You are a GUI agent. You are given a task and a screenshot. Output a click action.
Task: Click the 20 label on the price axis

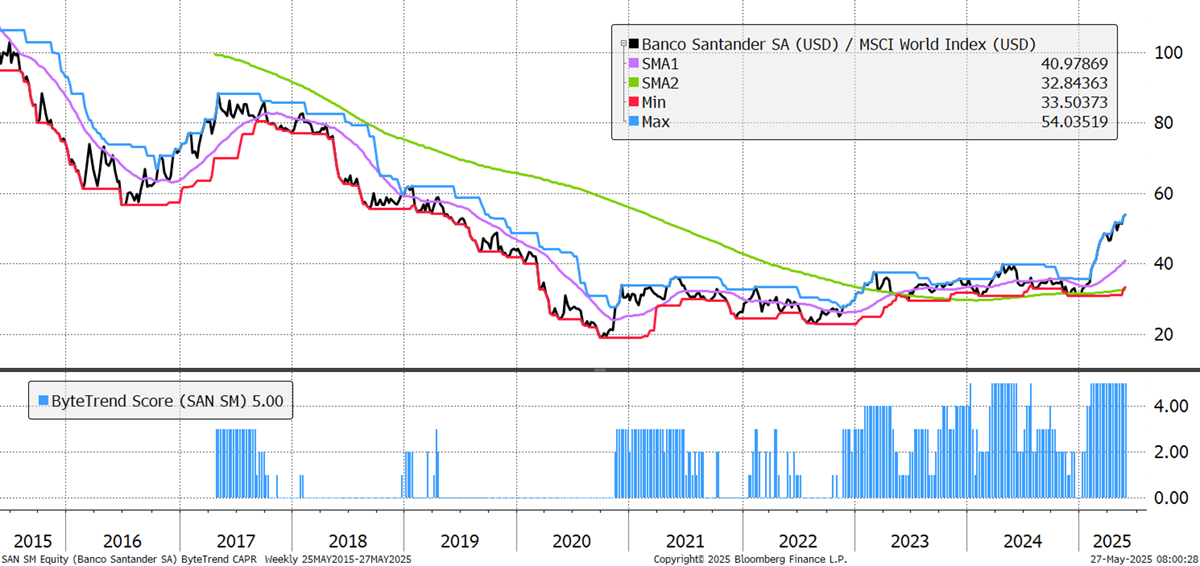pos(1163,334)
